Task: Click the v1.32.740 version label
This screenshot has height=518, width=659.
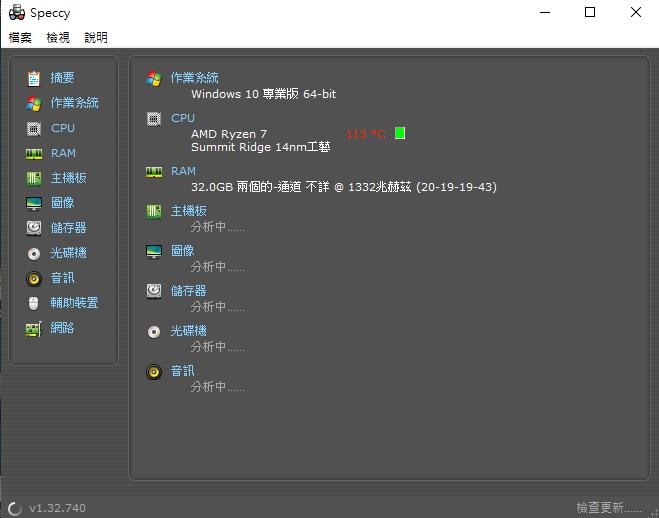Action: (58, 508)
